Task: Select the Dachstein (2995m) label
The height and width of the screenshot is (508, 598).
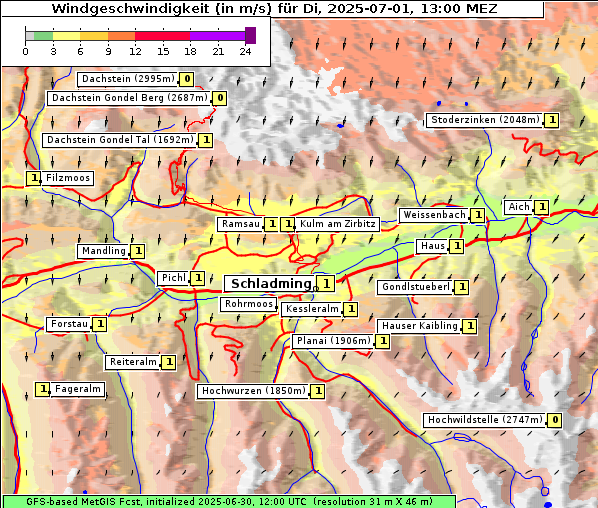Action: pos(128,79)
